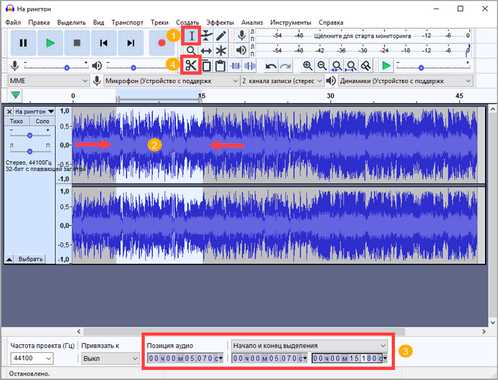Adjust the track gain slider
498x380 pixels.
click(x=30, y=135)
